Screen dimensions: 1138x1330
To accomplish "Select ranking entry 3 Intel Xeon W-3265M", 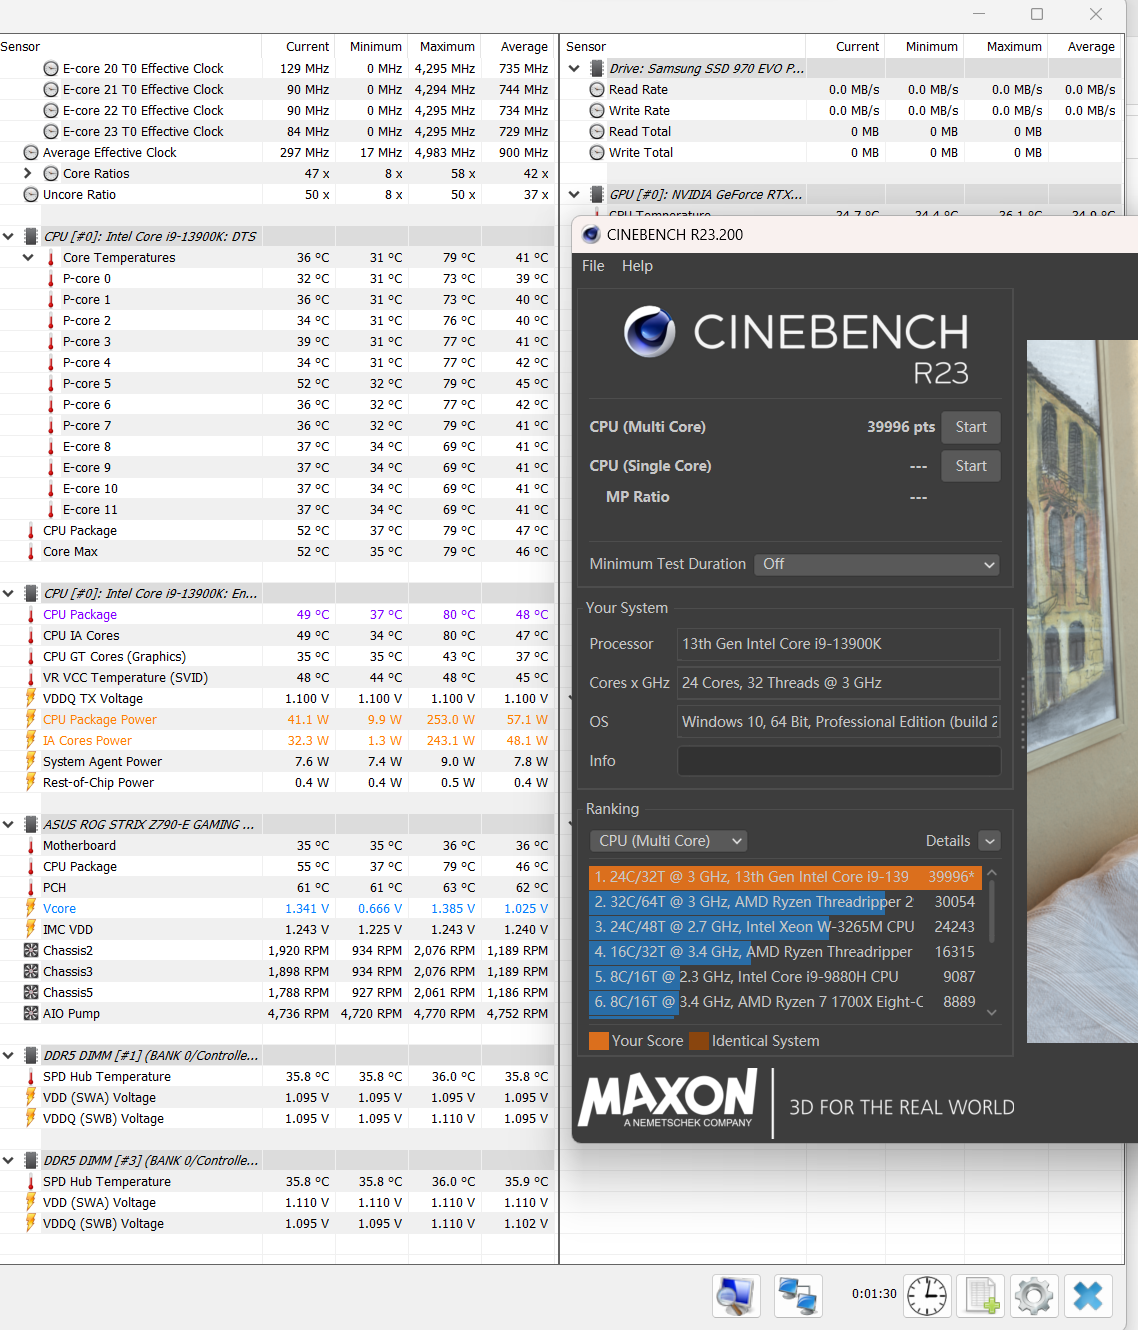I will tap(785, 927).
